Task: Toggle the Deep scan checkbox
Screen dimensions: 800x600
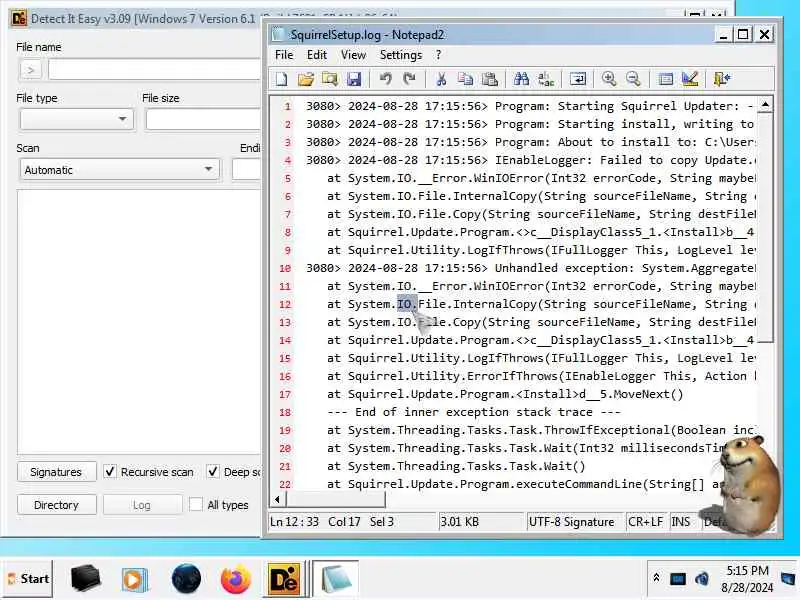Action: [213, 471]
